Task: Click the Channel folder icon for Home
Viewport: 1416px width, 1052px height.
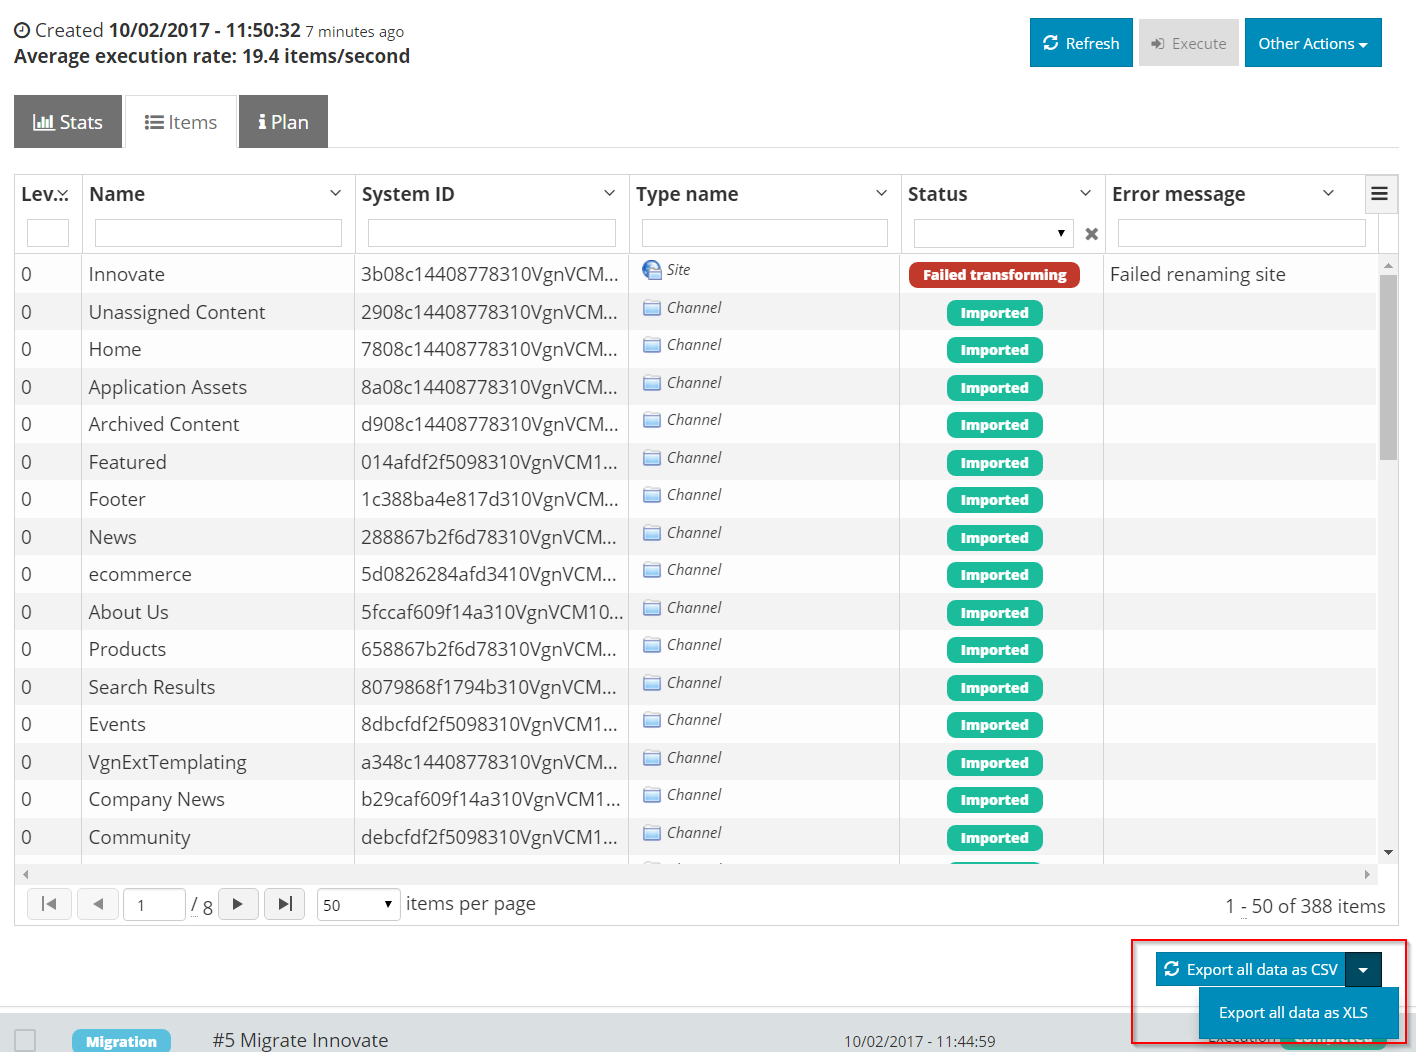Action: (652, 345)
